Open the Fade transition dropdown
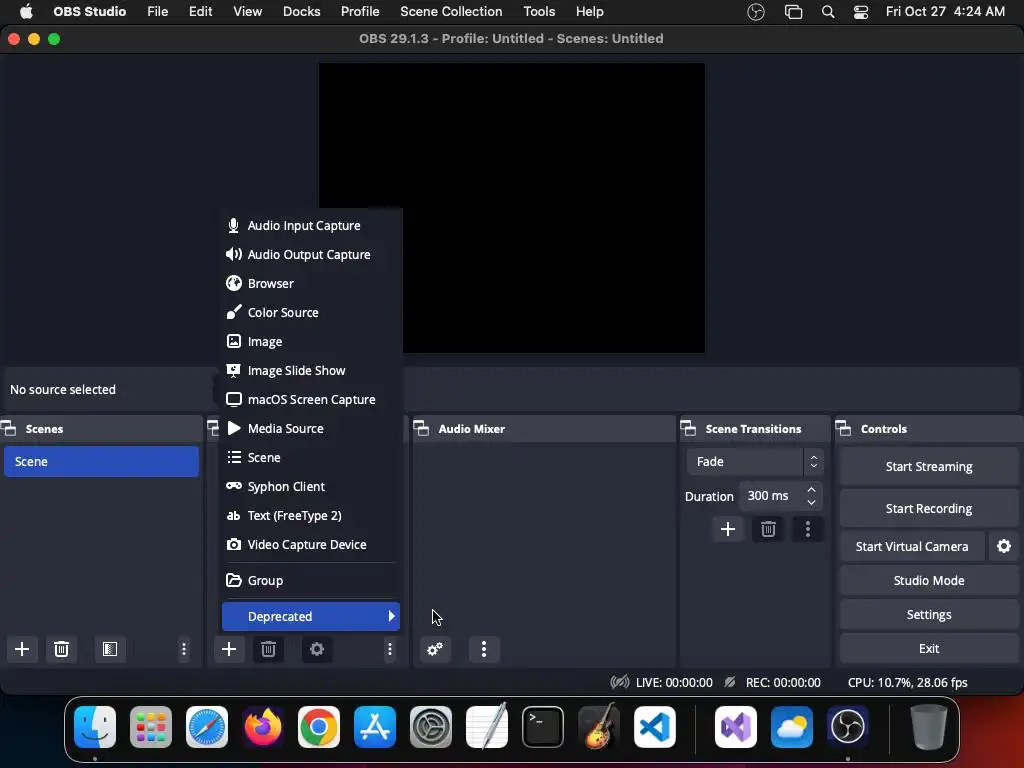 coord(754,462)
